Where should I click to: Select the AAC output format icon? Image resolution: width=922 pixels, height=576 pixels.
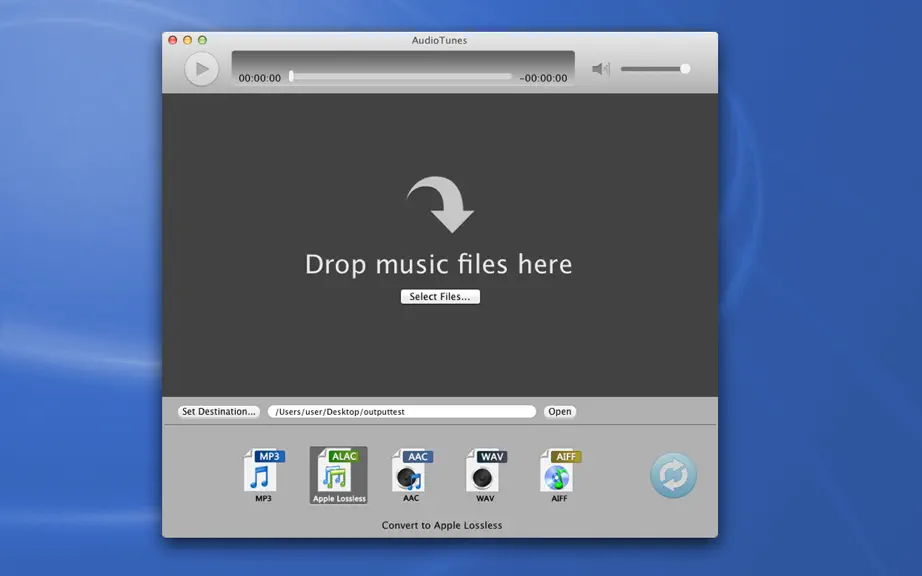click(x=412, y=475)
